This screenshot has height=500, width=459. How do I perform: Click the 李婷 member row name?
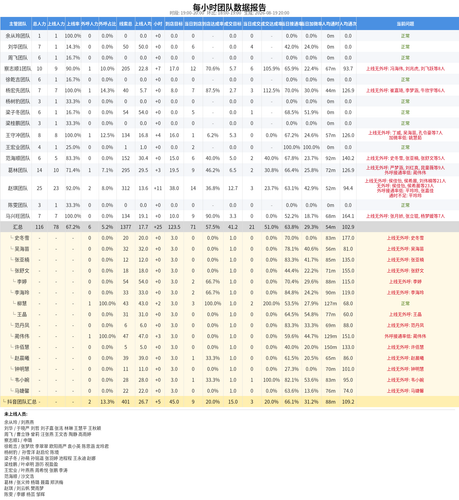click(x=22, y=282)
